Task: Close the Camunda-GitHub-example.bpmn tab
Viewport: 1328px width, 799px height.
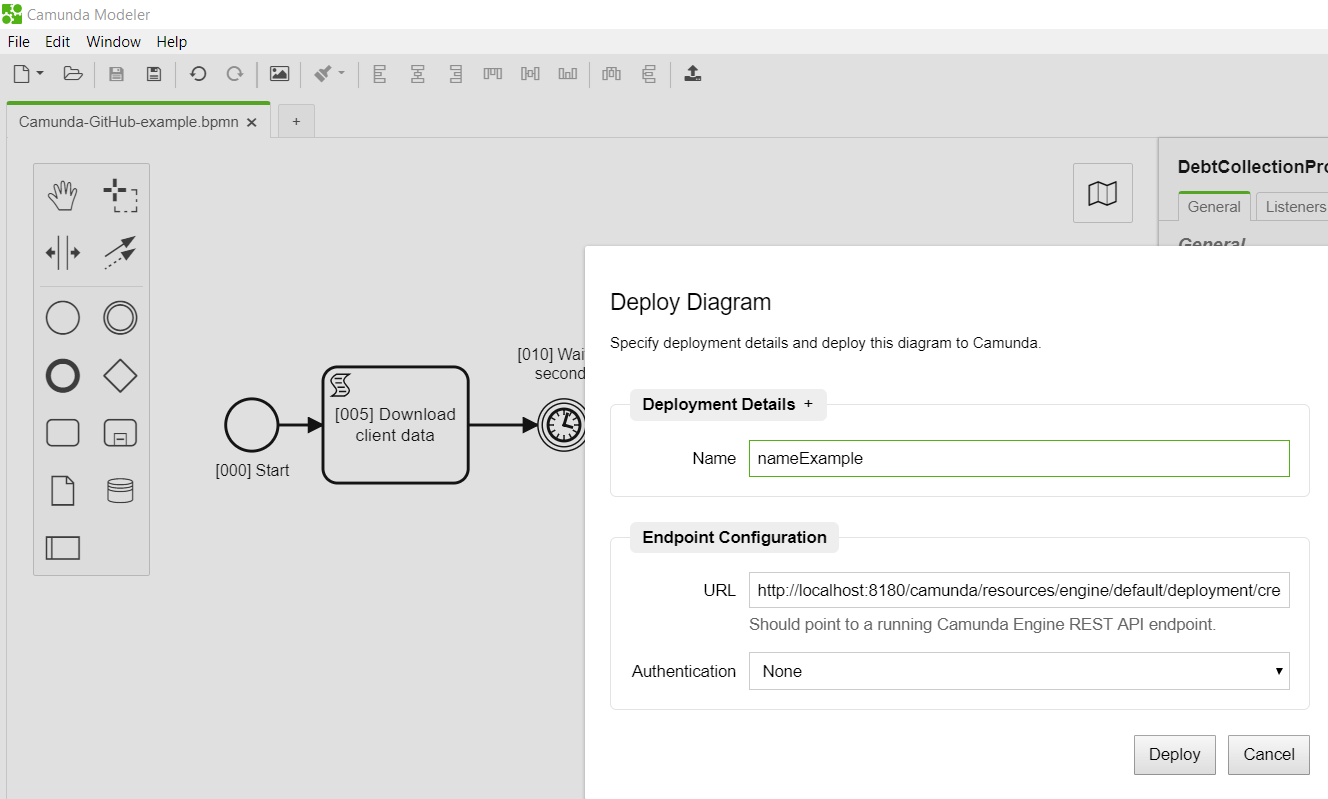Action: click(x=252, y=122)
